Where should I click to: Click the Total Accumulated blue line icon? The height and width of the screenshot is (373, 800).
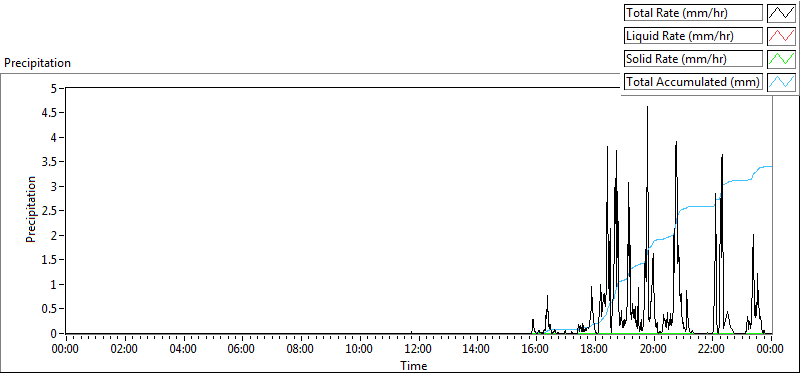(x=782, y=82)
